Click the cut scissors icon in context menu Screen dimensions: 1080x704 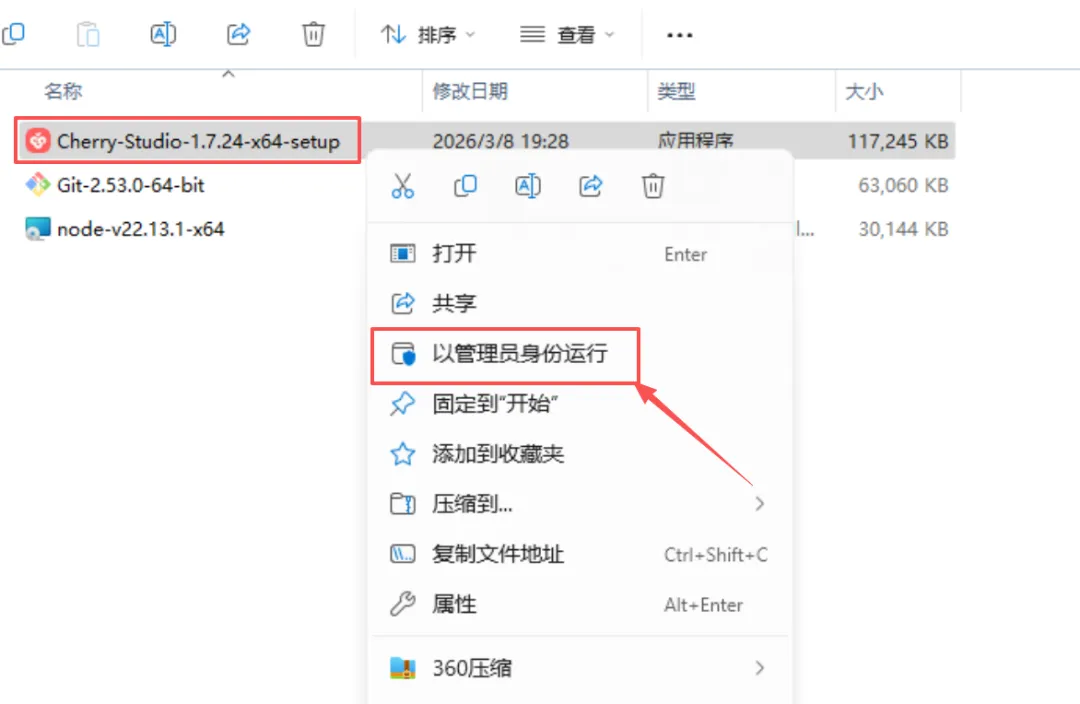[403, 186]
